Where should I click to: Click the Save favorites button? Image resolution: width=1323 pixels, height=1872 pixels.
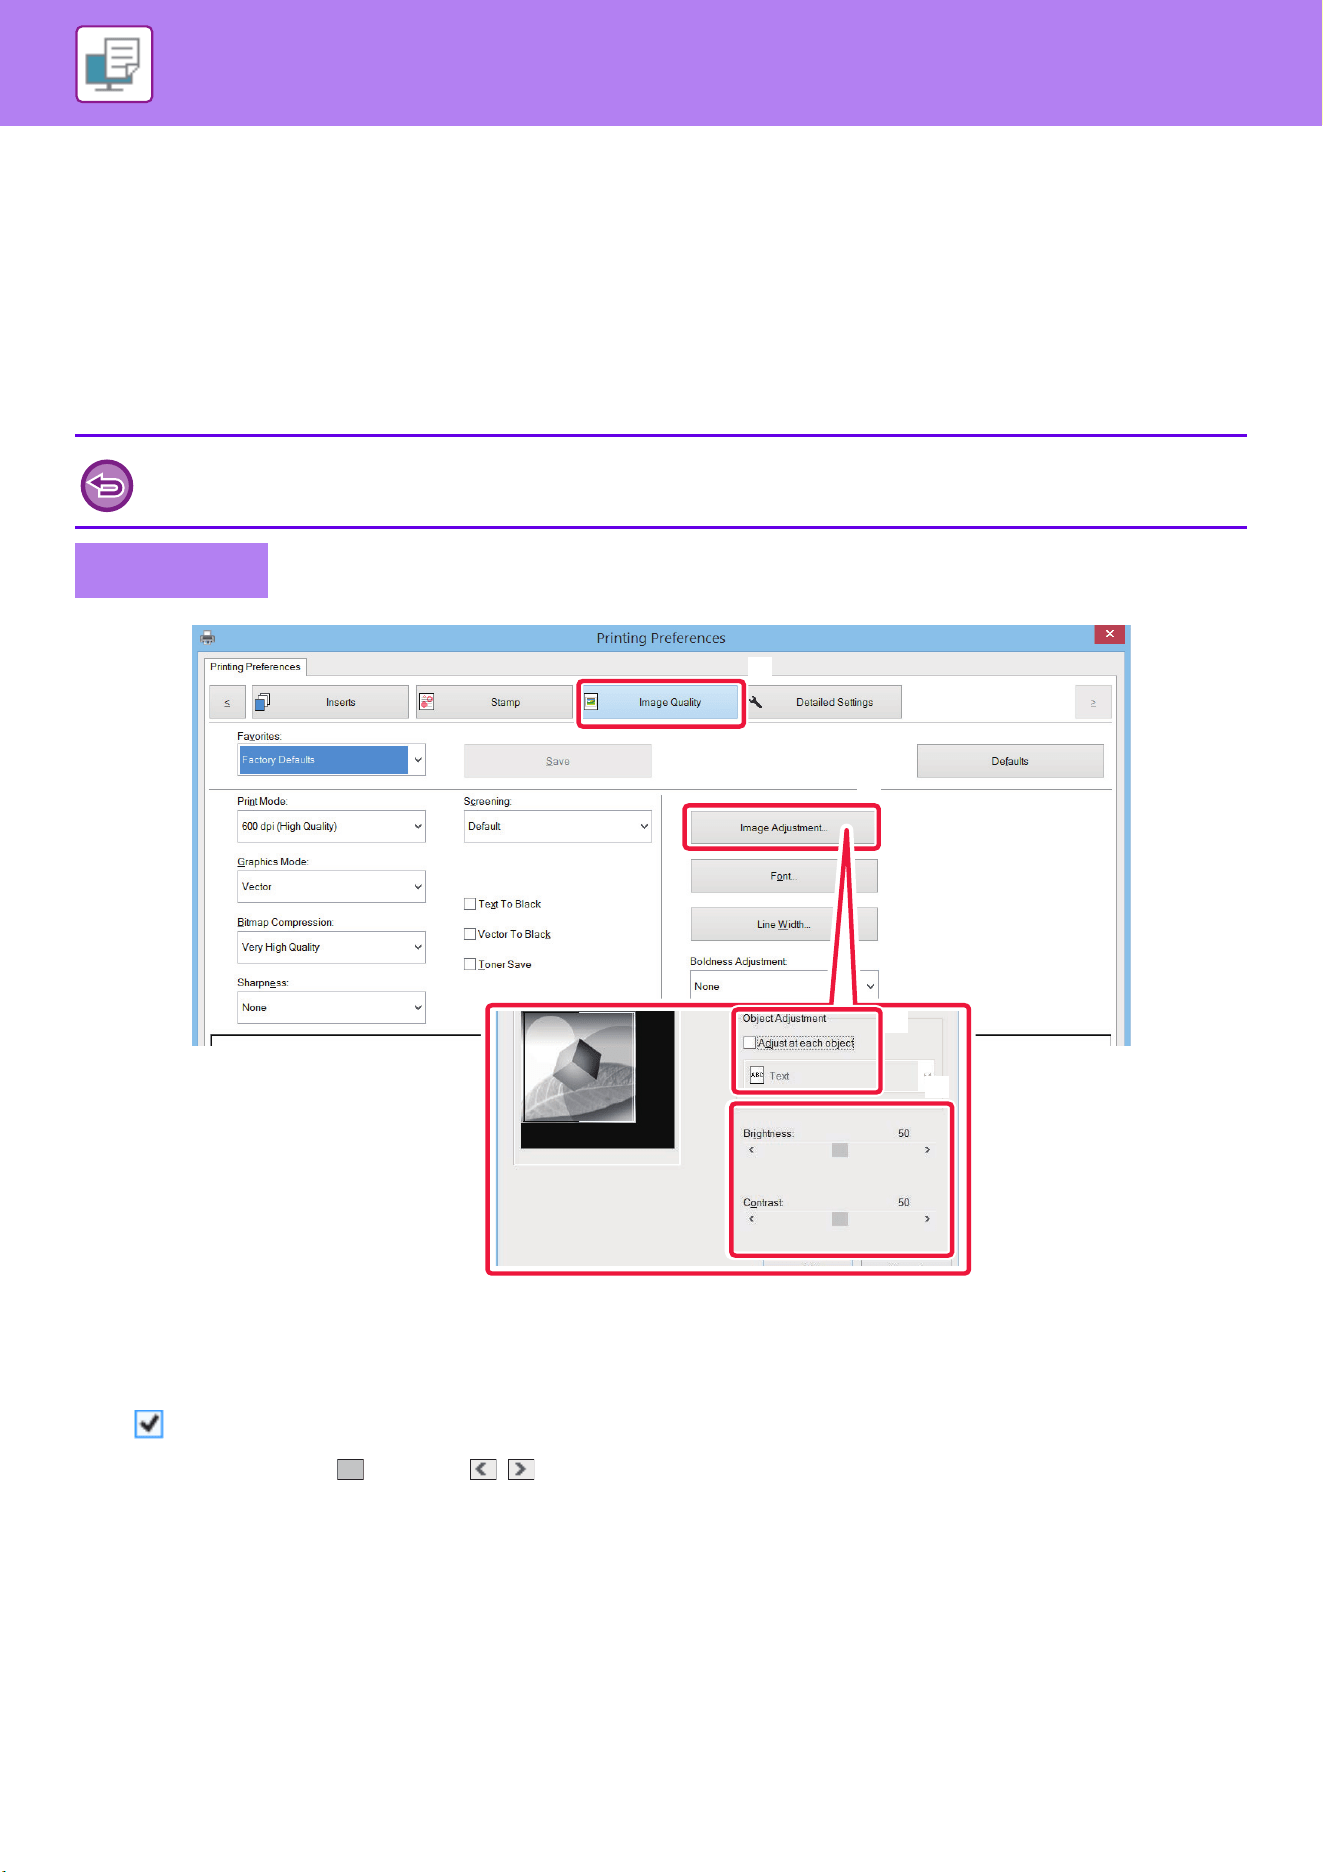558,761
